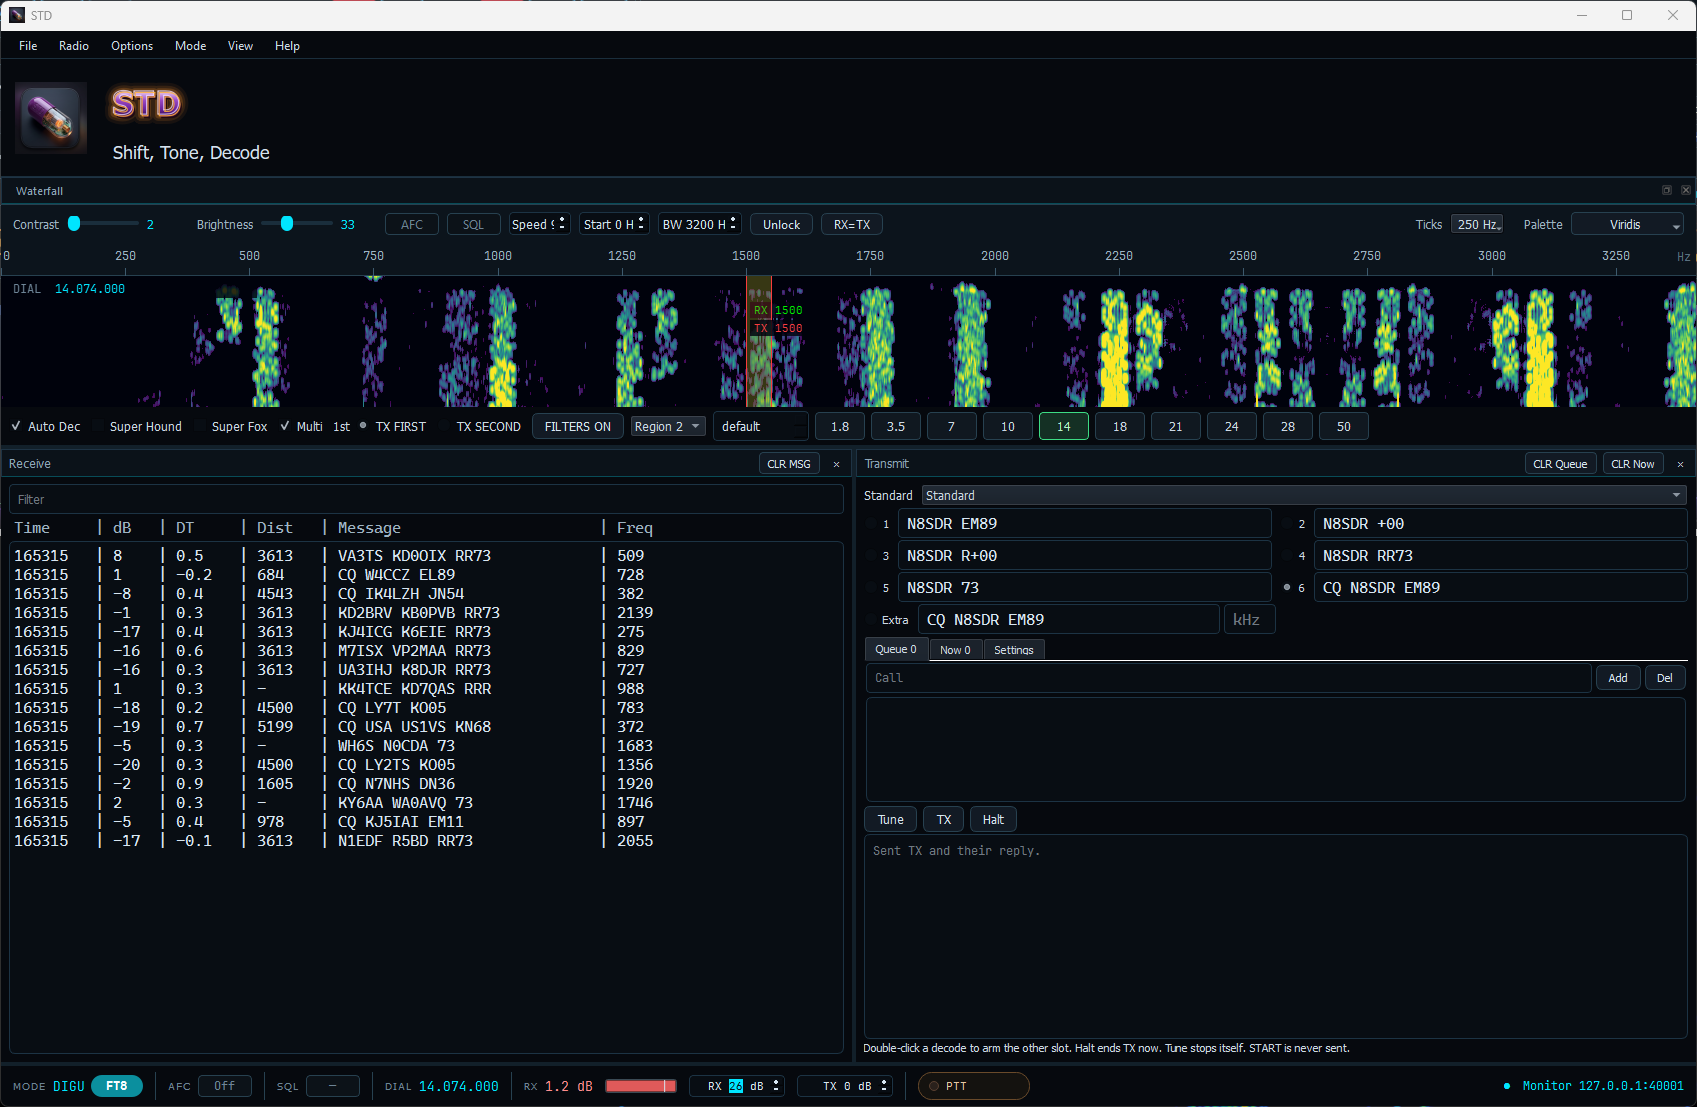Screen dimensions: 1697x1107
Task: Adjust the Speed spinner arrows
Action: (x=562, y=224)
